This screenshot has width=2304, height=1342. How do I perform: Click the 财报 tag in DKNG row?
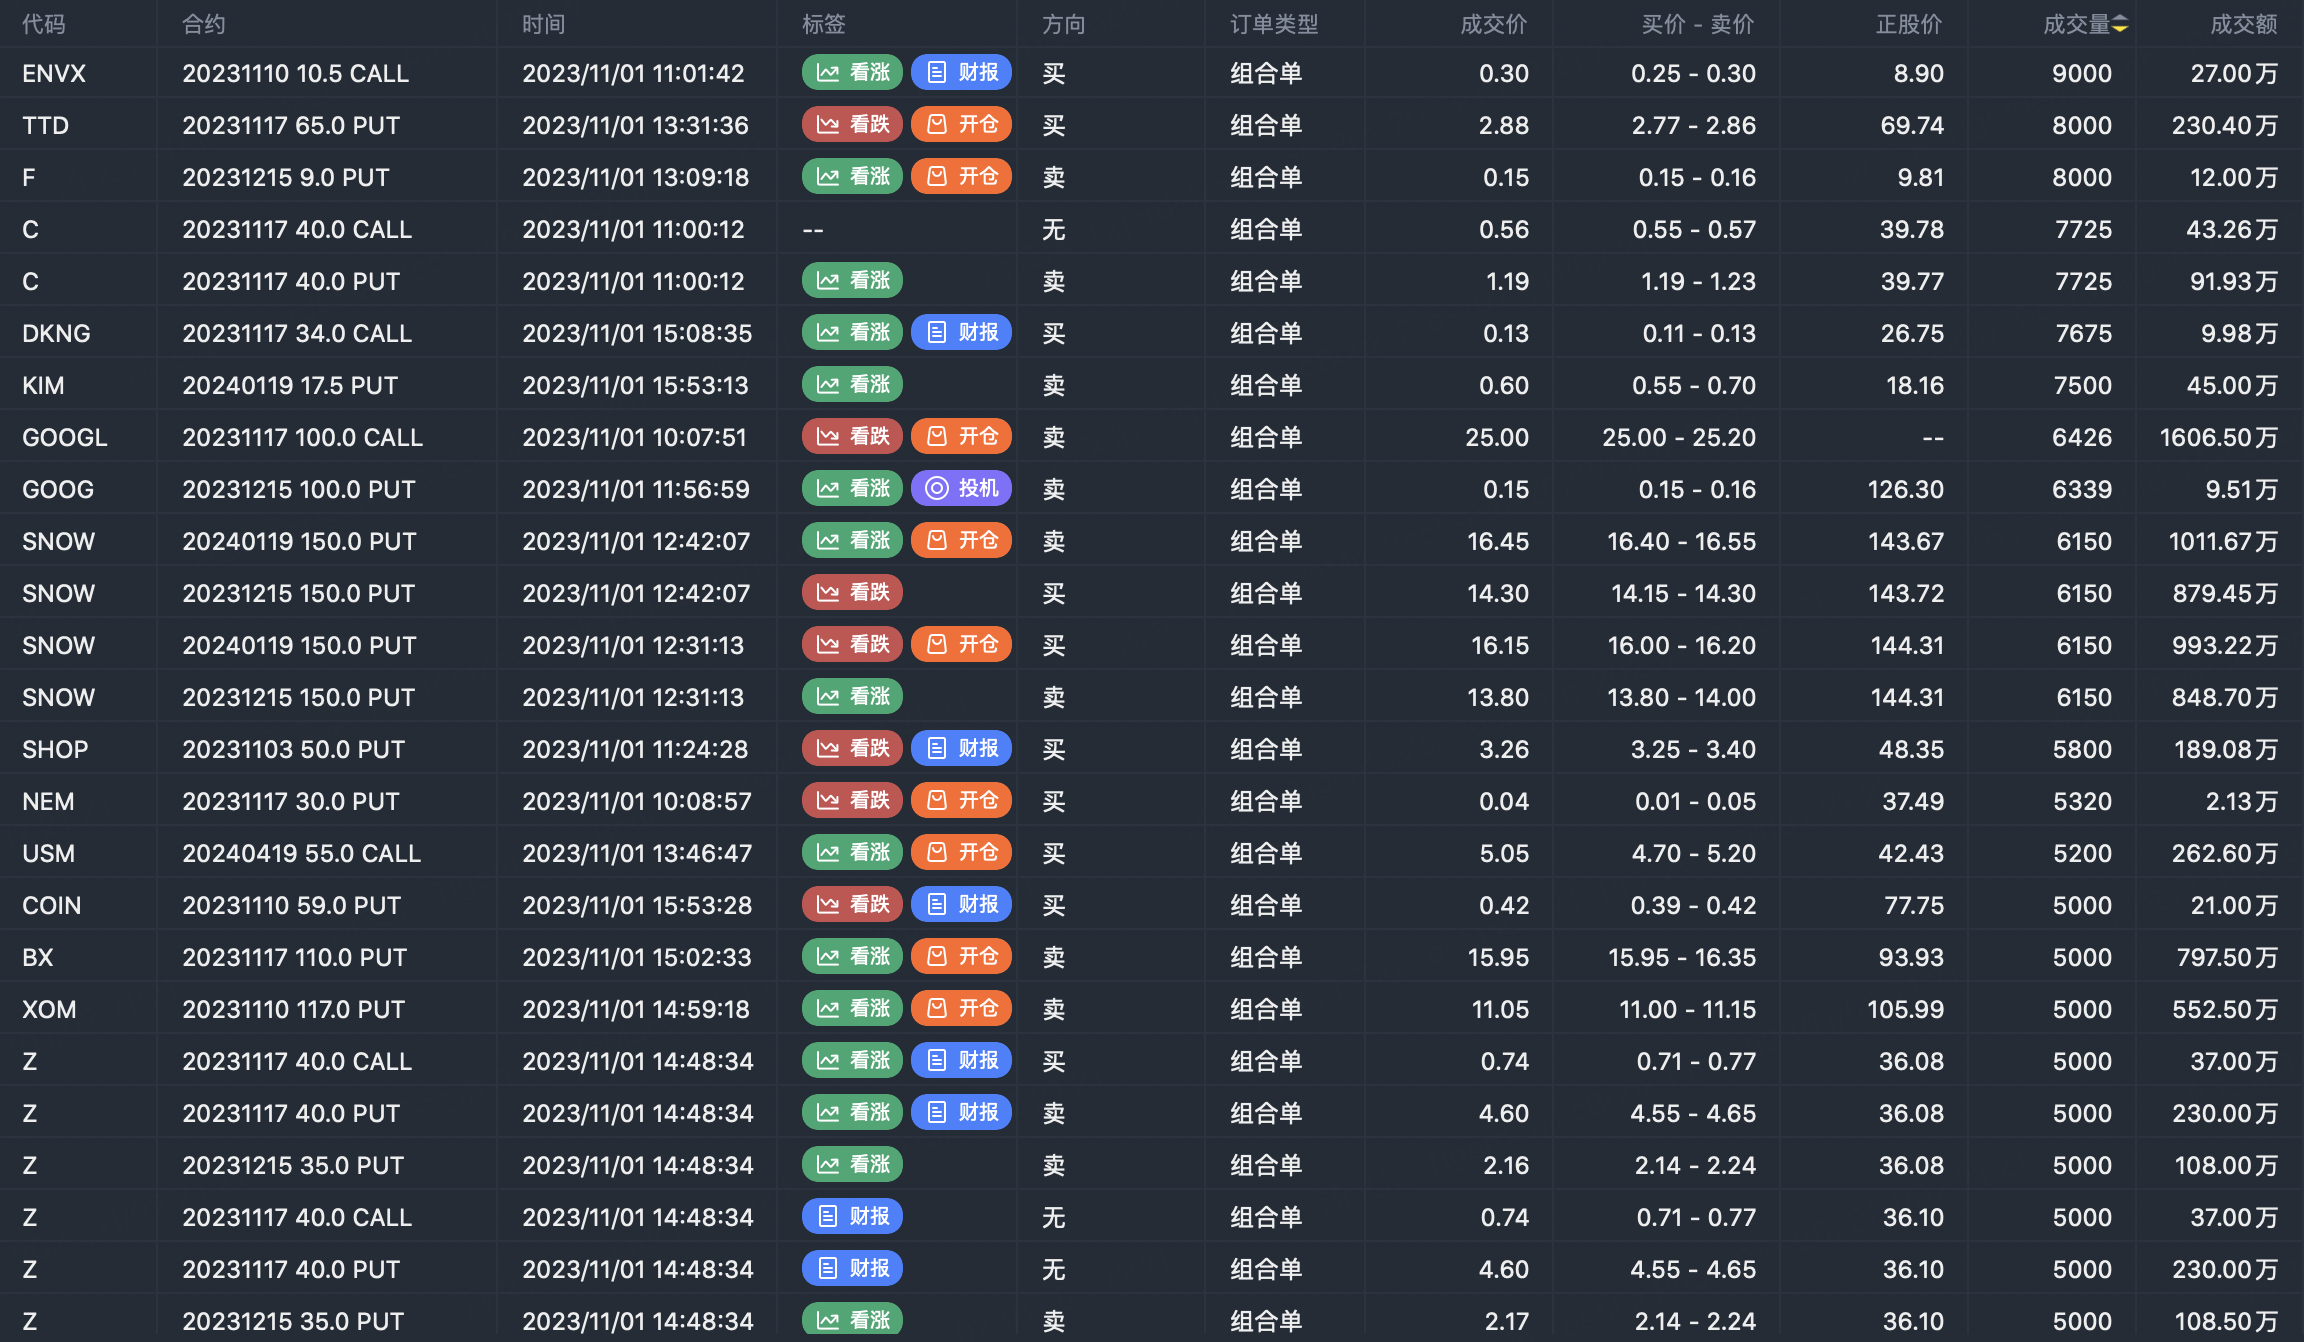click(962, 332)
